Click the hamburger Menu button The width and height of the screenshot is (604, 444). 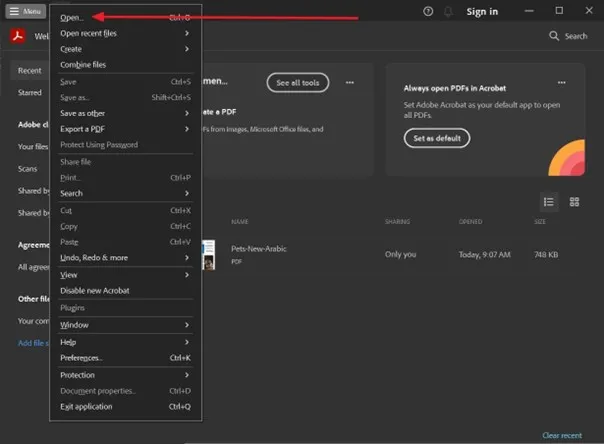click(x=26, y=11)
